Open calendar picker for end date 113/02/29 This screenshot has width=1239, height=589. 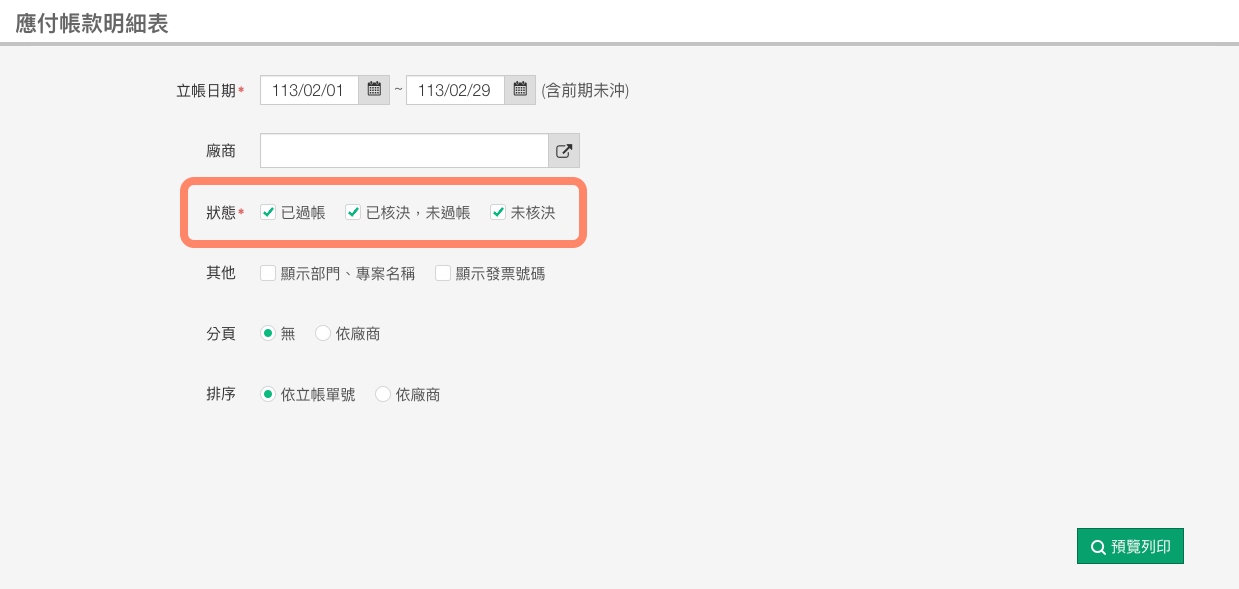tap(520, 90)
